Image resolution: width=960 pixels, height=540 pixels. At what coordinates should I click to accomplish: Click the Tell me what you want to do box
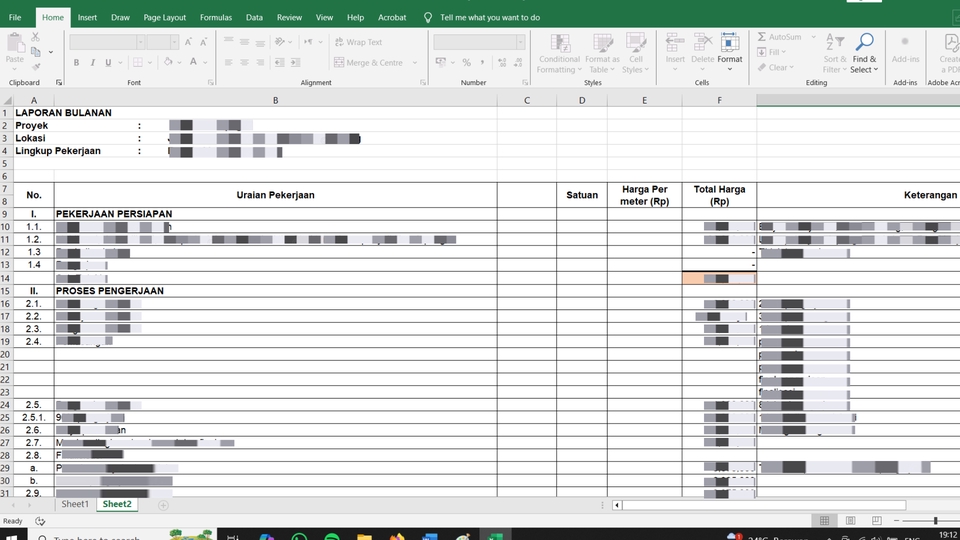point(488,17)
